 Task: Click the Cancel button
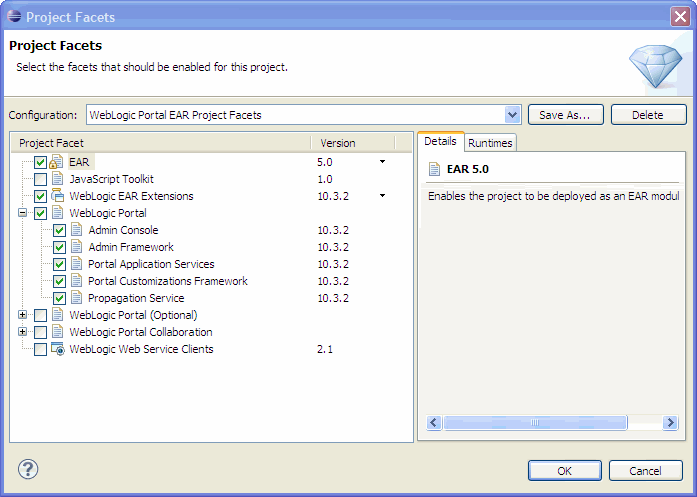(x=645, y=470)
